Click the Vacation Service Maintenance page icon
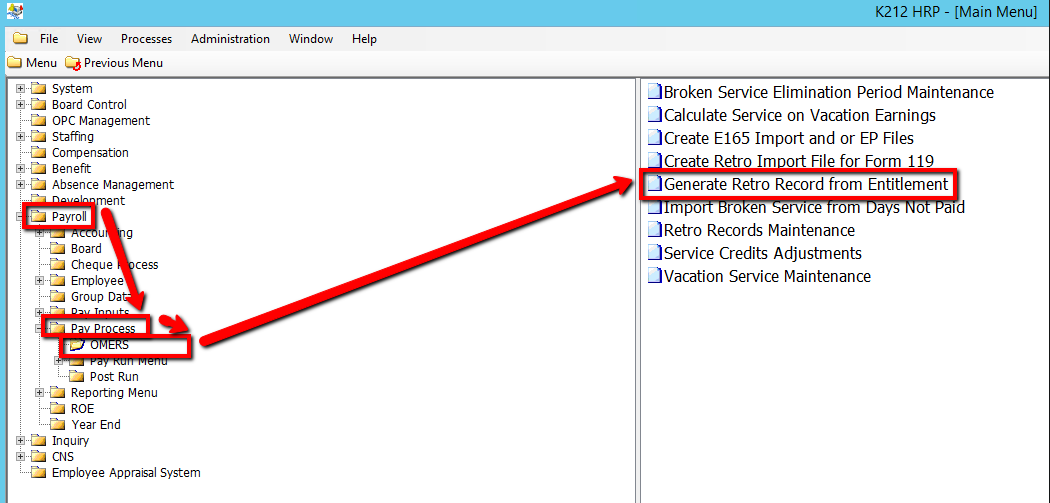The image size is (1050, 503). pyautogui.click(x=654, y=276)
